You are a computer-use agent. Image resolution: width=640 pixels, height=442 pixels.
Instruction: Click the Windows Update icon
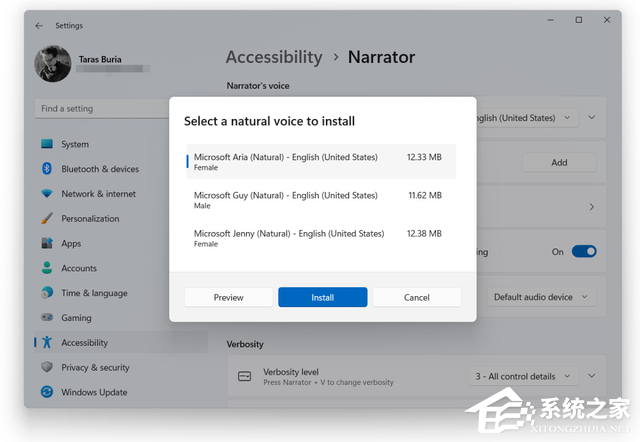[x=46, y=392]
